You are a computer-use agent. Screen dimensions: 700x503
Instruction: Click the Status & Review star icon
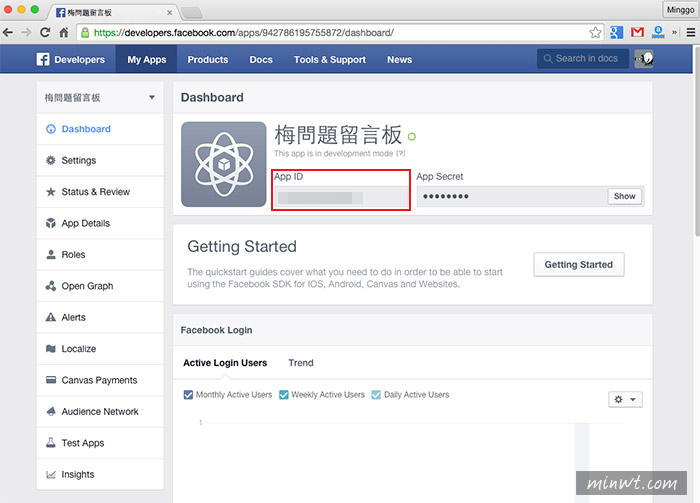(51, 192)
